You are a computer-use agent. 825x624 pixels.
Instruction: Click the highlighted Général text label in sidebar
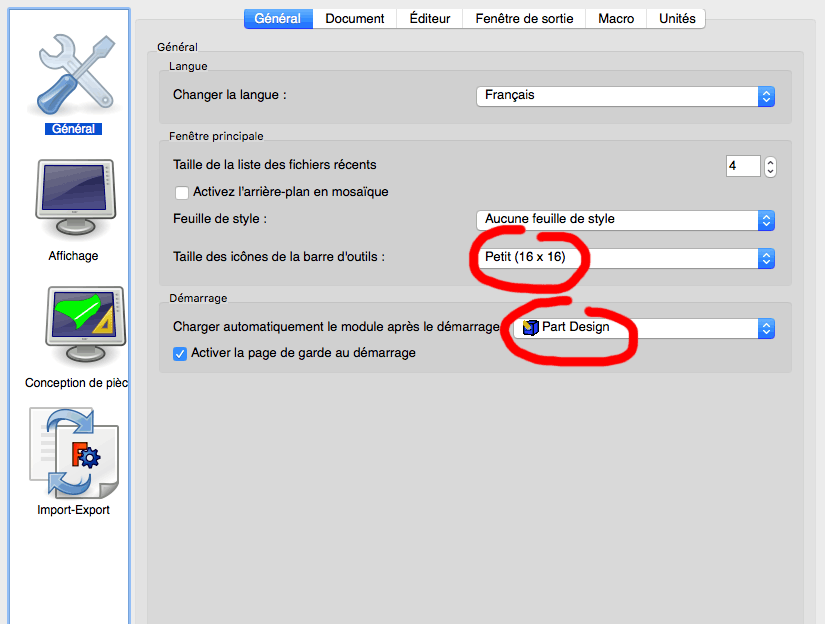(x=74, y=129)
